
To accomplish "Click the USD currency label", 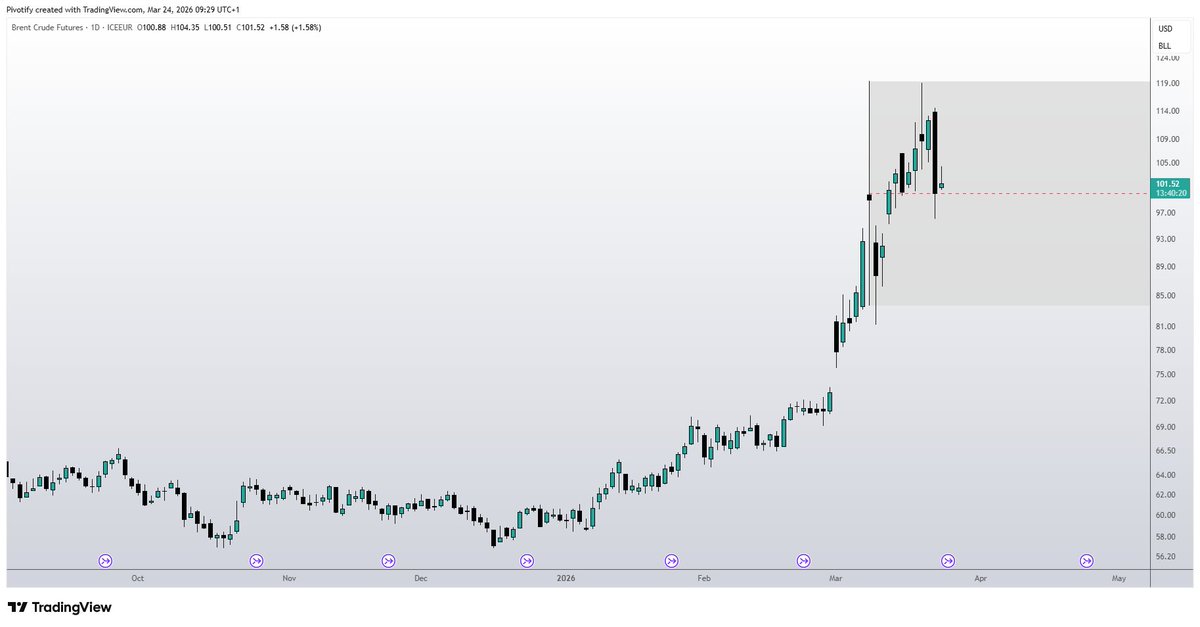I will pyautogui.click(x=1165, y=29).
